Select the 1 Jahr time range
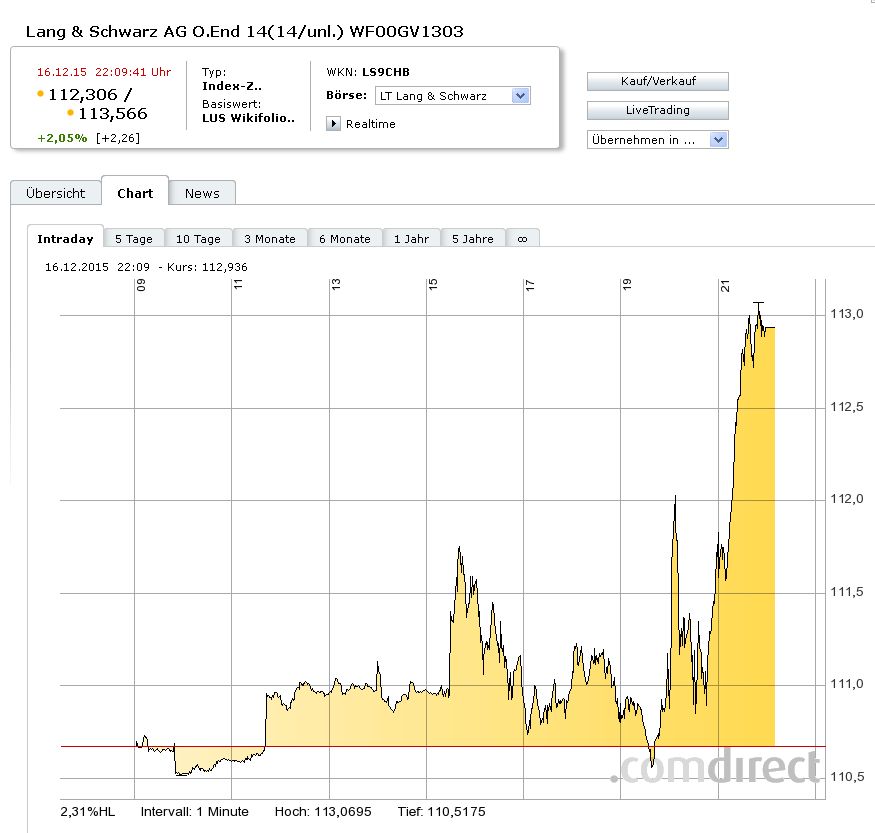Viewport: 875px width, 833px height. point(411,239)
